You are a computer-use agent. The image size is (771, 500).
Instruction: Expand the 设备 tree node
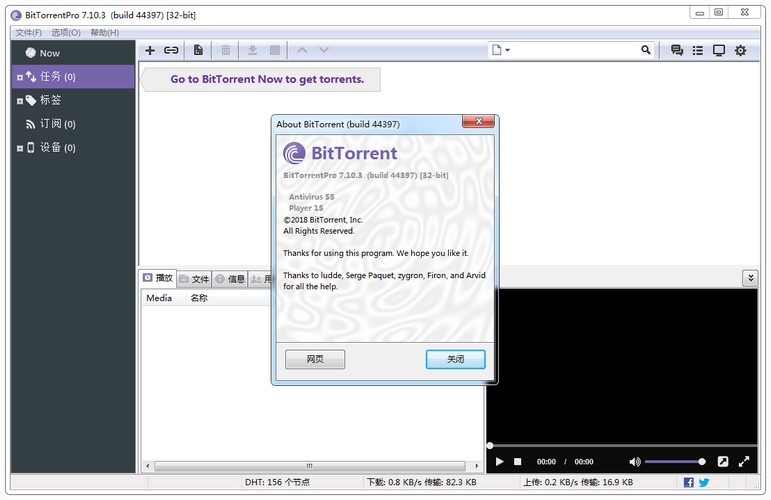point(20,148)
